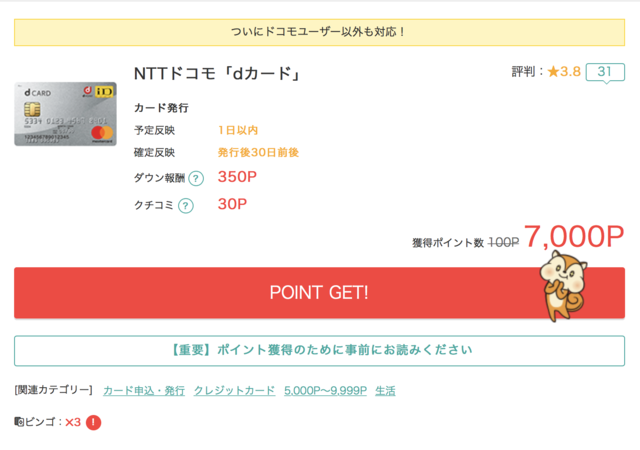Click the squirrel mascot on the red button

[564, 286]
